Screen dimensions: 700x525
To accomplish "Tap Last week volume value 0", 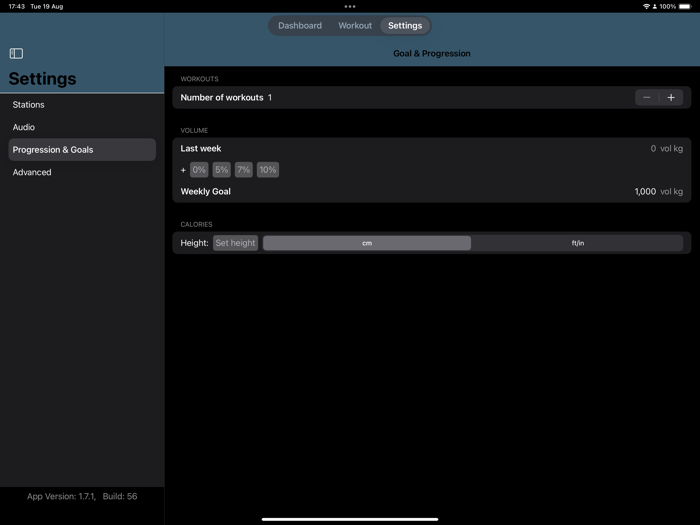I will pos(653,149).
